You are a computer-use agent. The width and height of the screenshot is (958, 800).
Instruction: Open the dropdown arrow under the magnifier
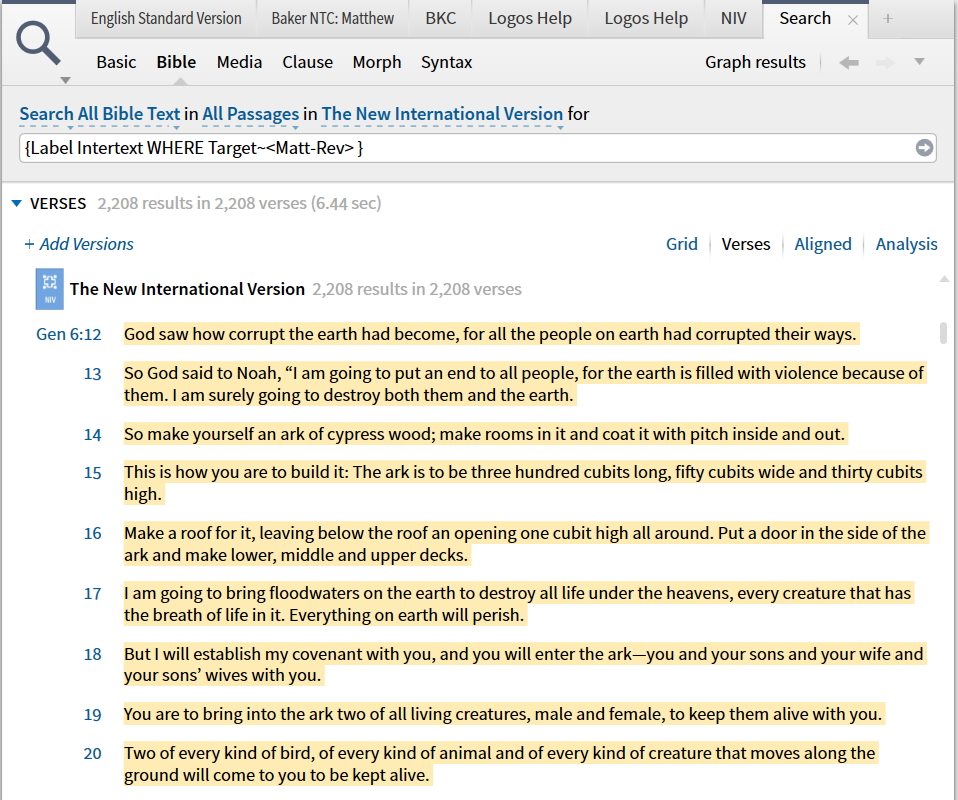[65, 81]
